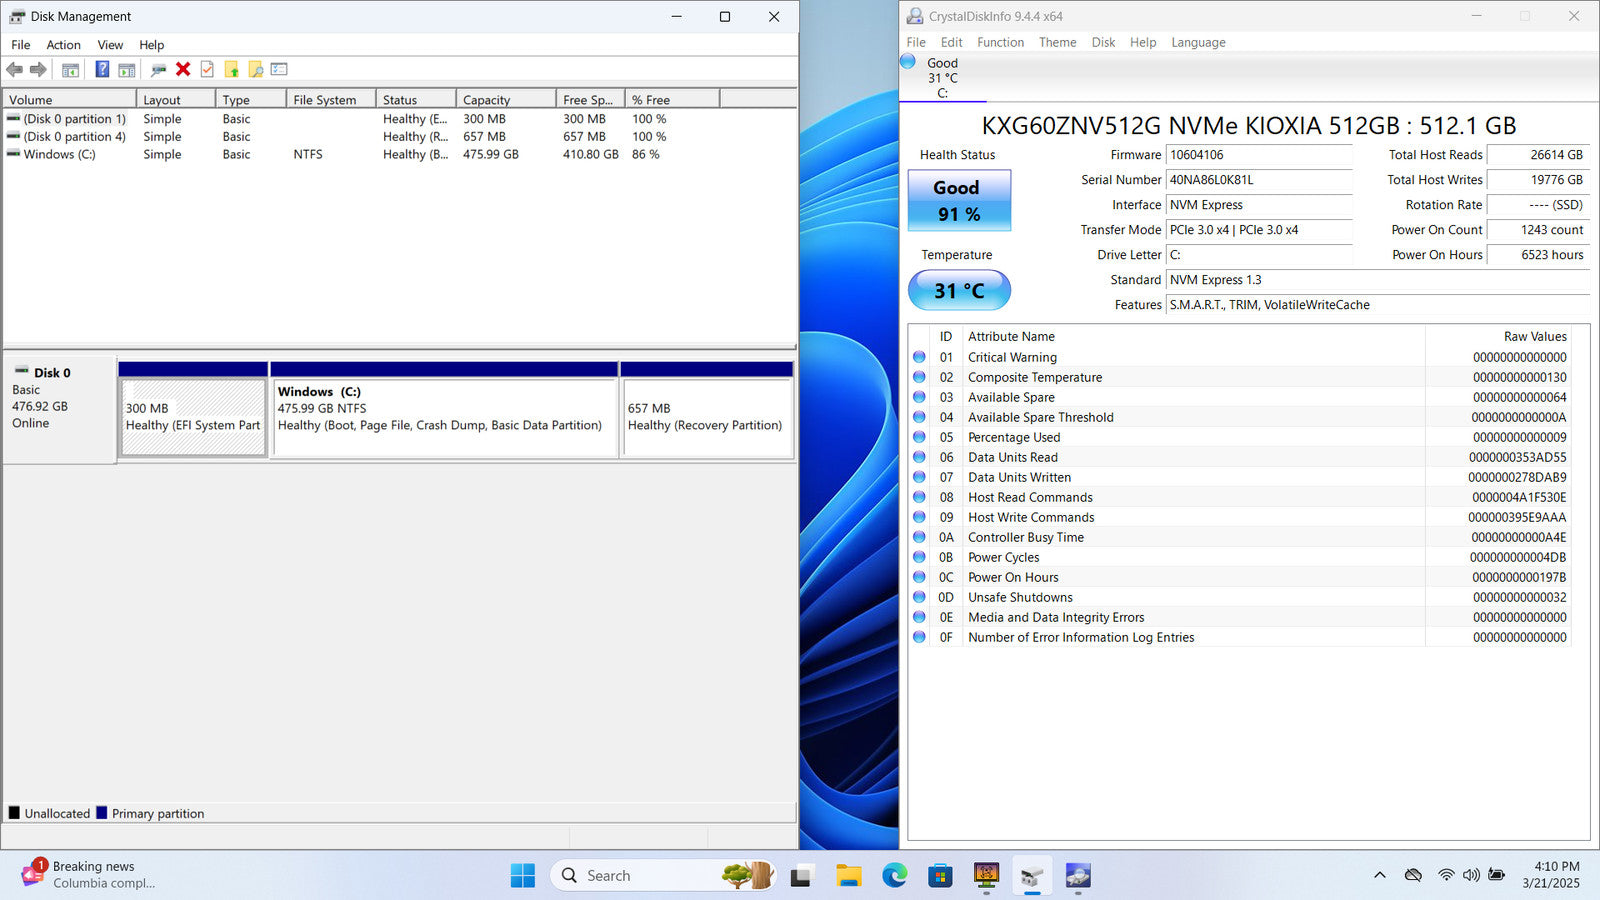Open CrystalDiskInfo File menu

(x=916, y=42)
